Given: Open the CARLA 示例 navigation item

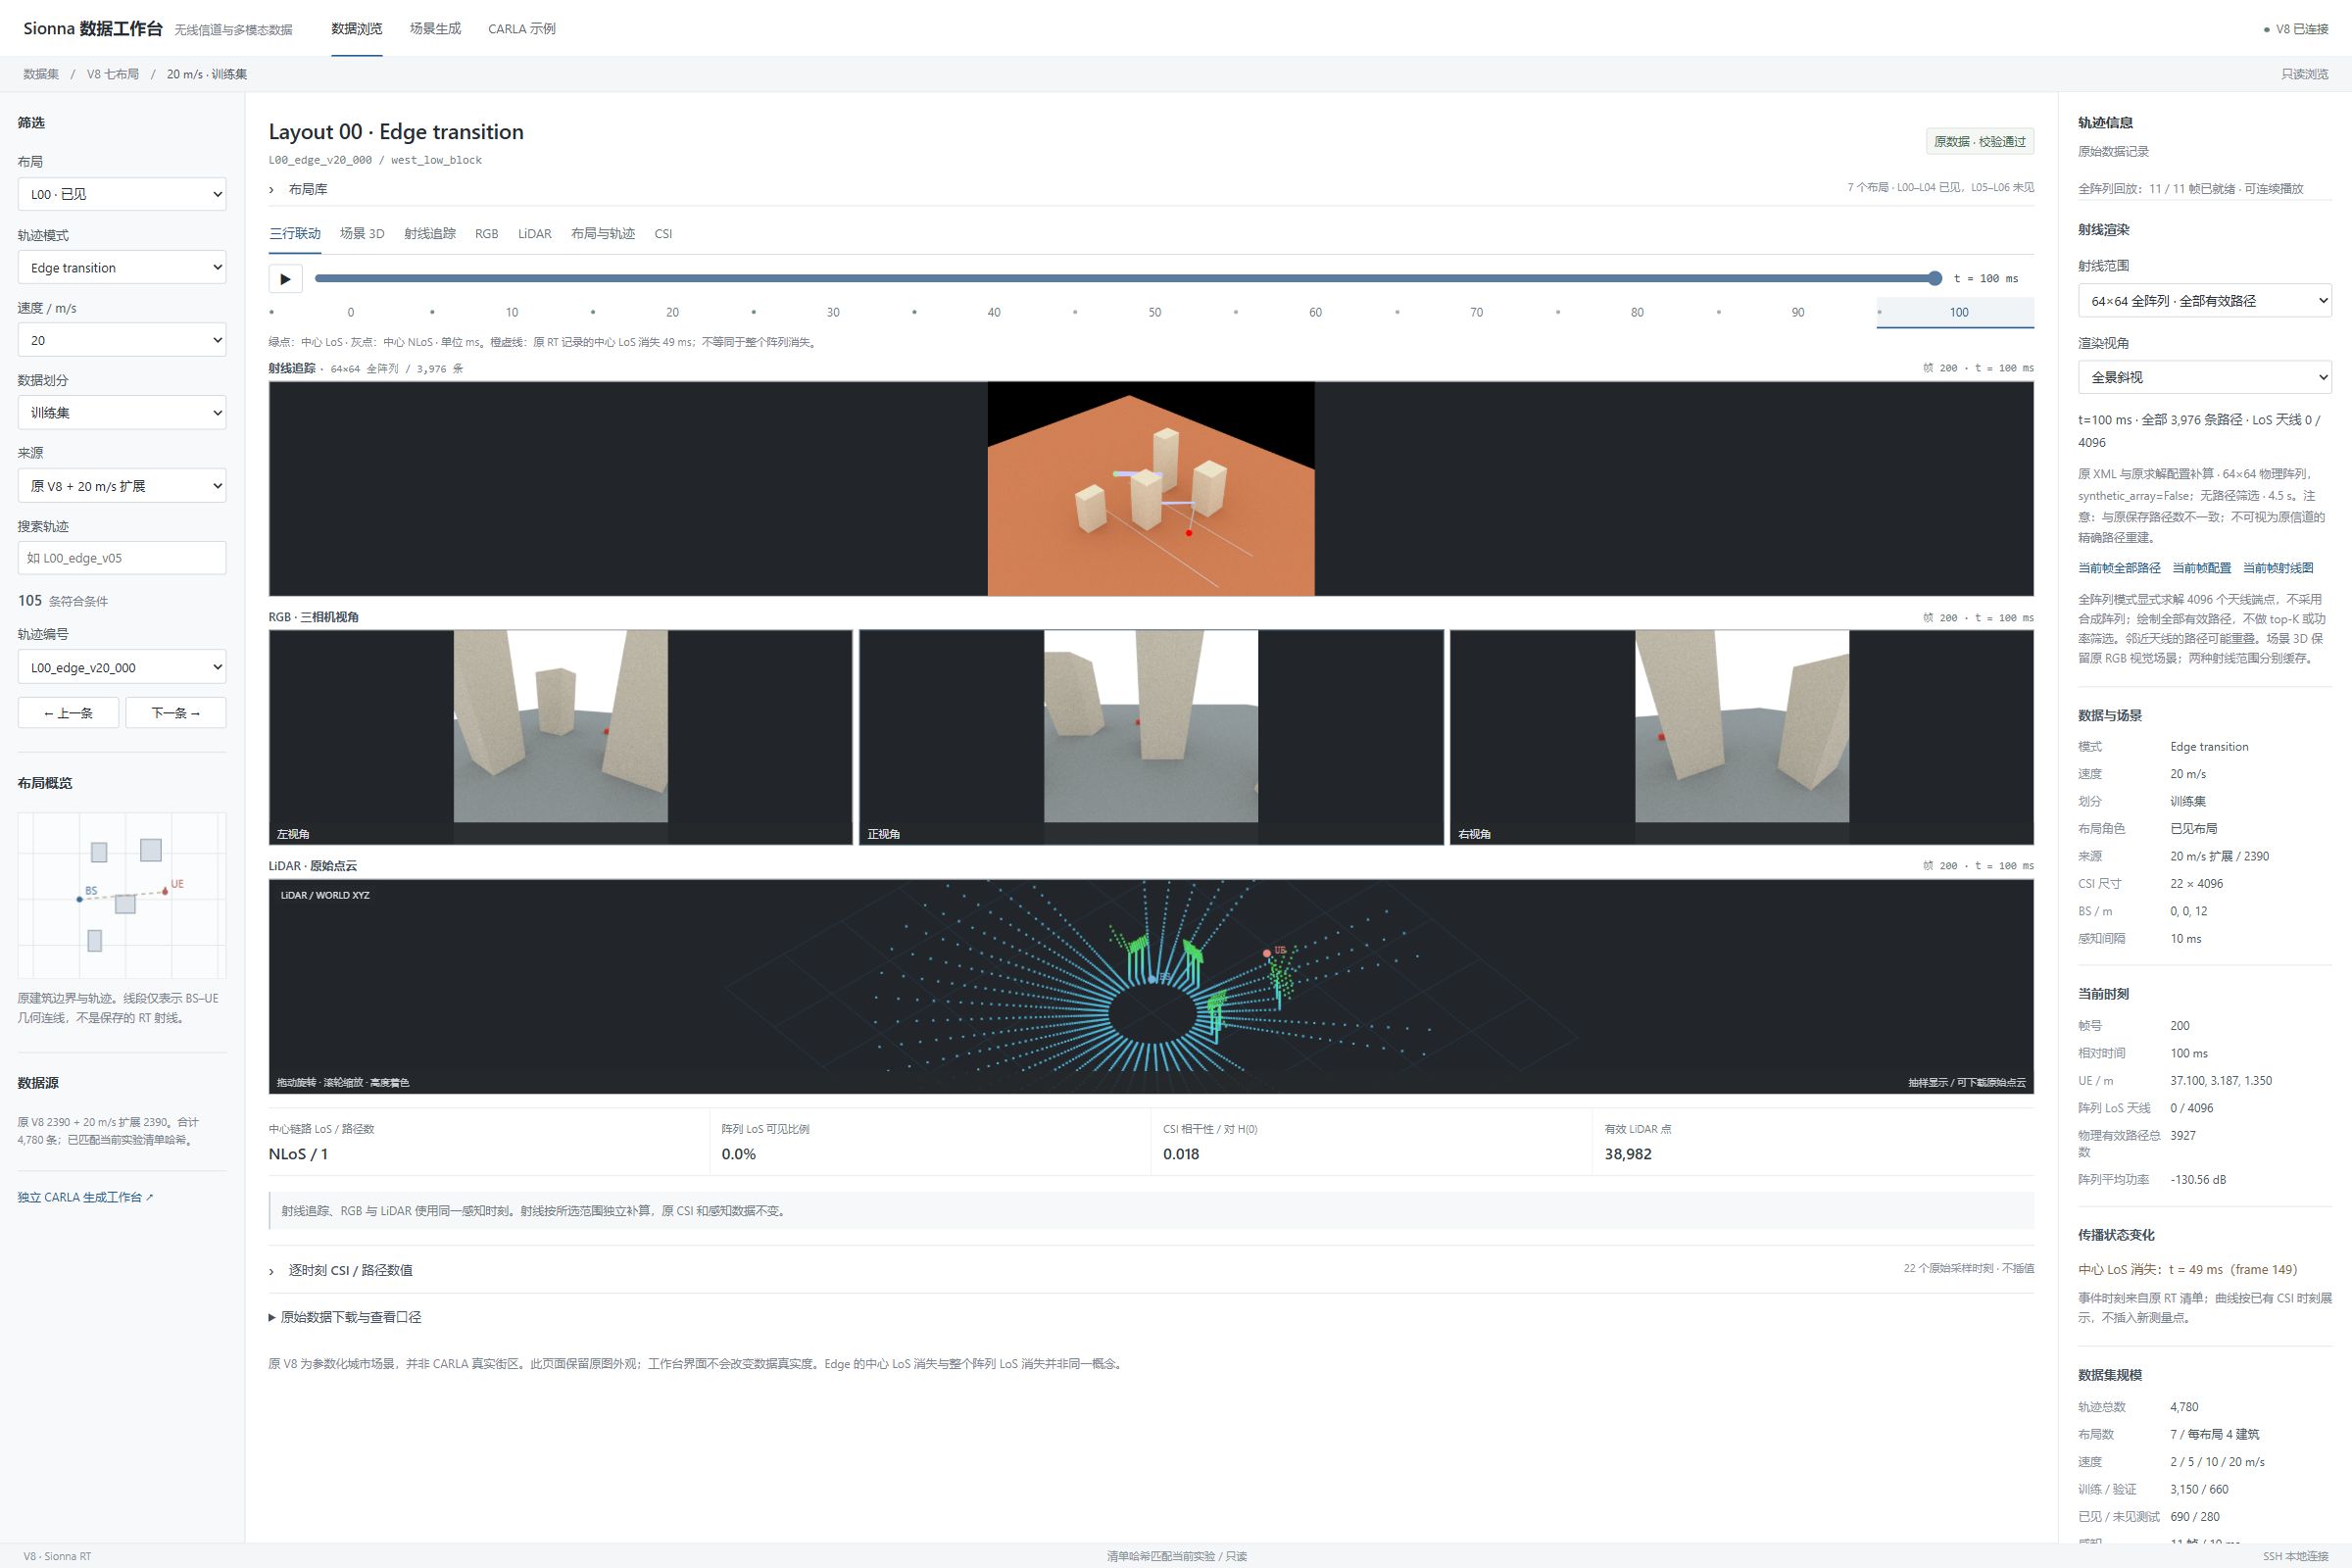Looking at the screenshot, I should pyautogui.click(x=521, y=29).
